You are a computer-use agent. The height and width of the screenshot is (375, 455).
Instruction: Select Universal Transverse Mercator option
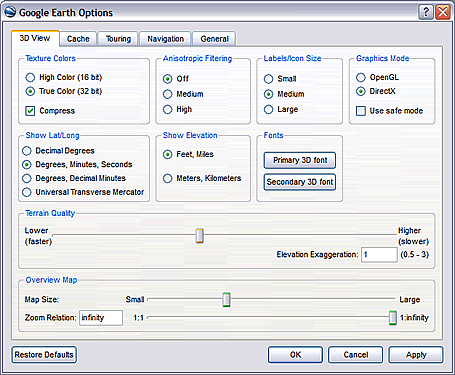(x=27, y=192)
